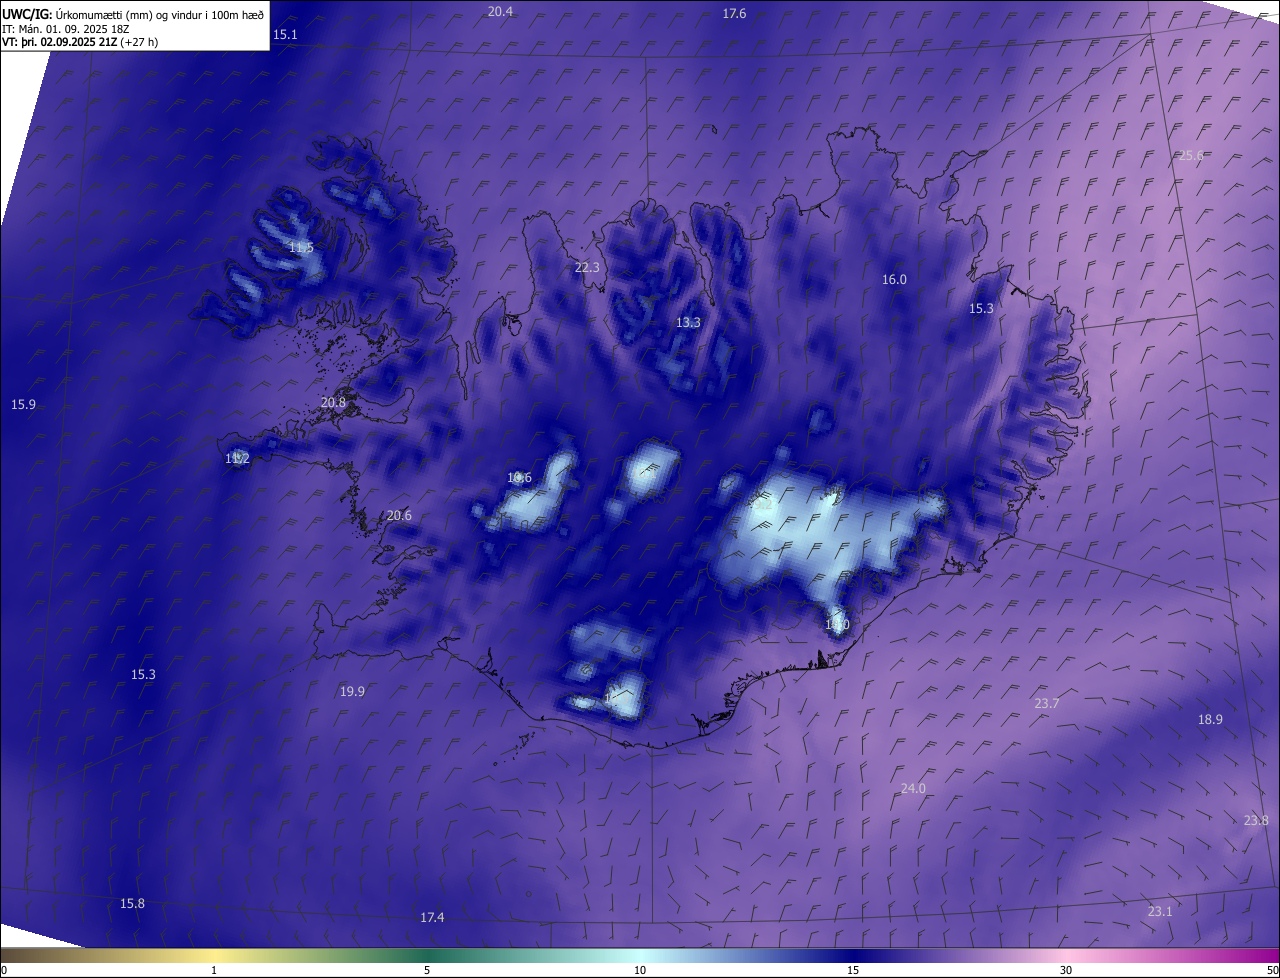
Task: Click the colorbar tick label 5
Action: (427, 970)
